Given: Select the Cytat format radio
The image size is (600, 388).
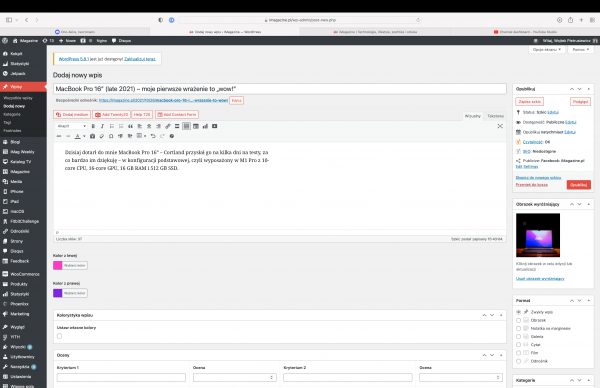Looking at the screenshot, I should (x=518, y=345).
